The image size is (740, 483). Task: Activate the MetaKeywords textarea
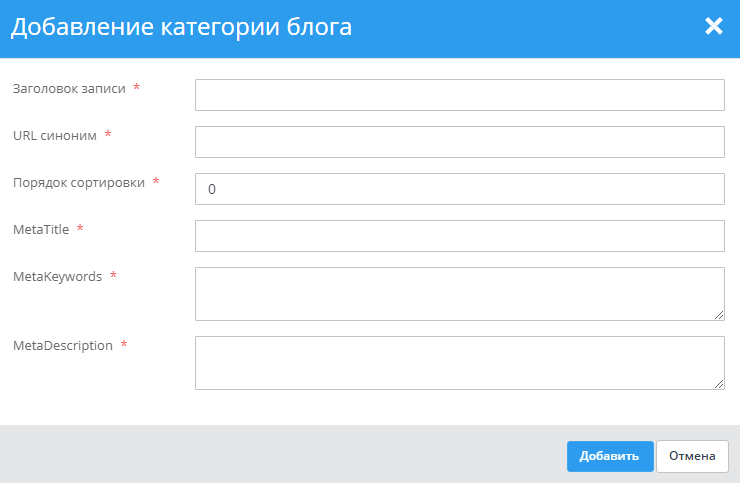coord(460,294)
